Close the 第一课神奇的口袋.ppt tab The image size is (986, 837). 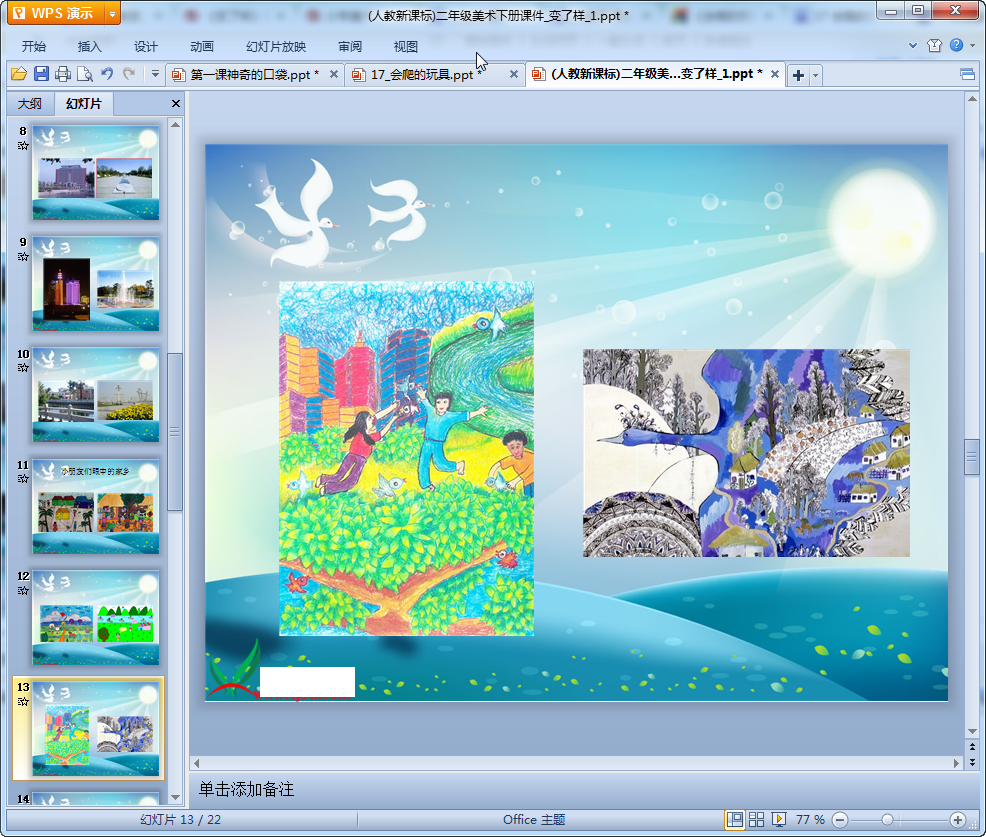334,74
